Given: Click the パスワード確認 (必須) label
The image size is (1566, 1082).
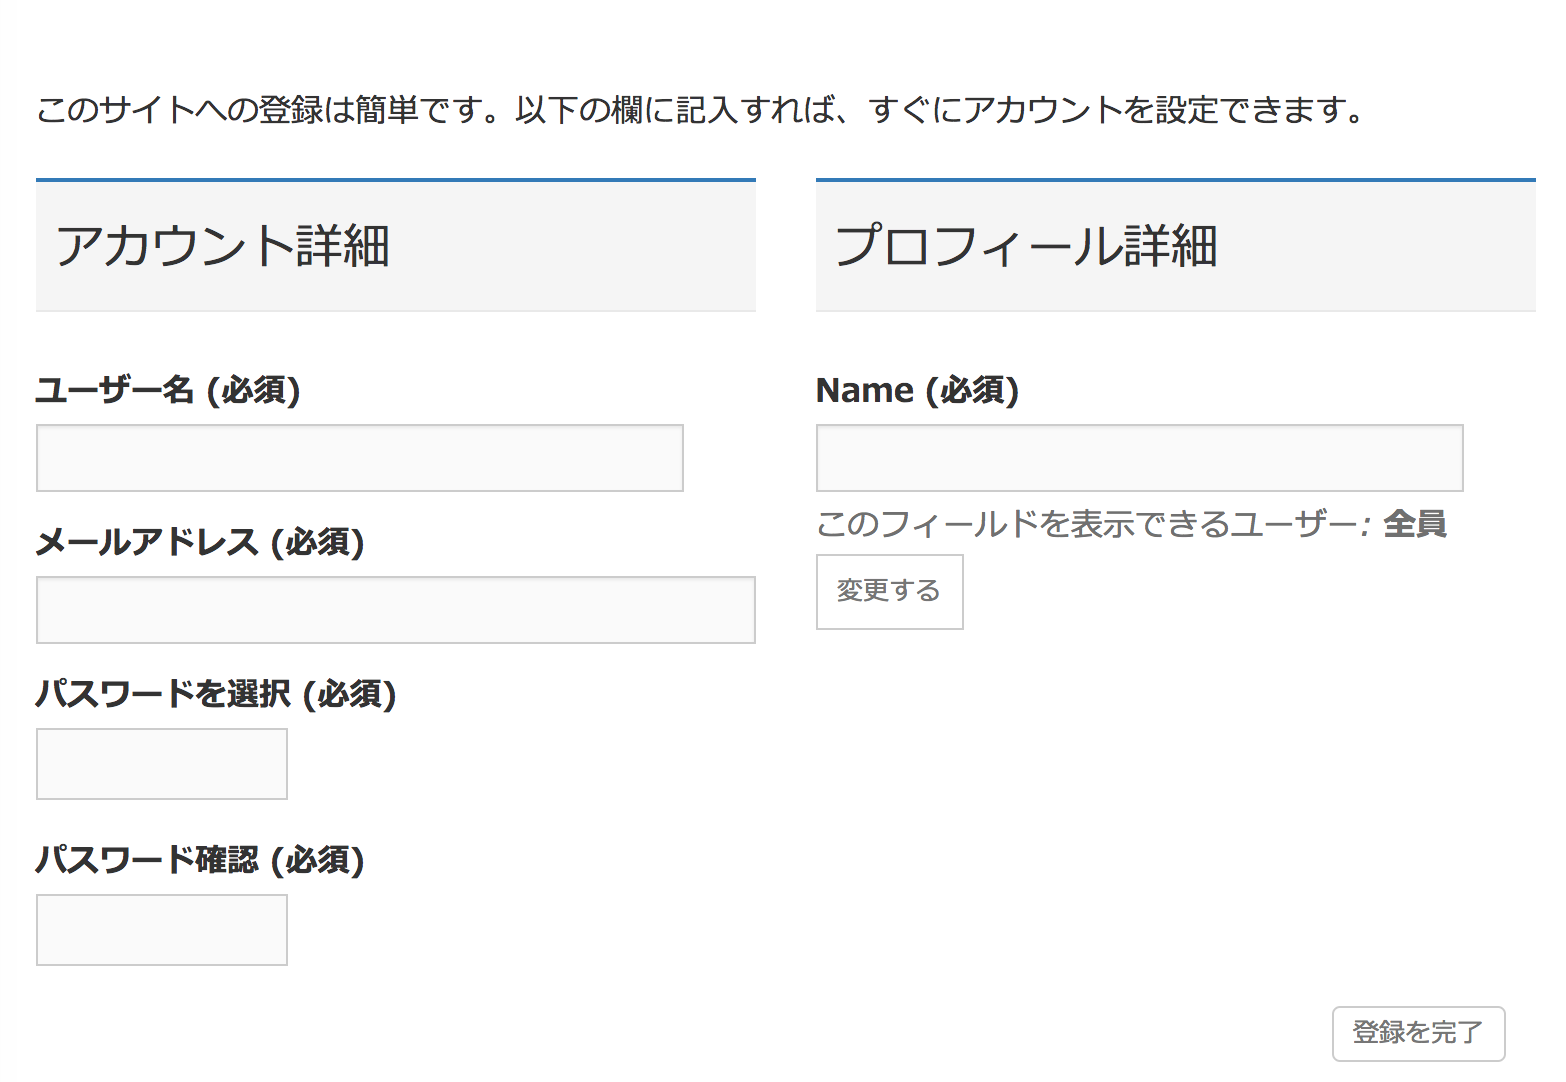Looking at the screenshot, I should click(200, 860).
